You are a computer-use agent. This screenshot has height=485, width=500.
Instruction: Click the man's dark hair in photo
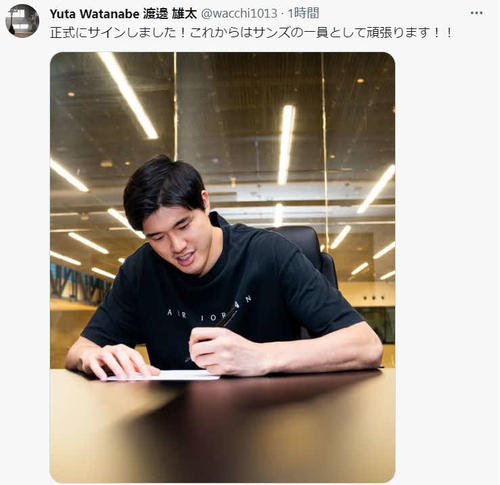click(163, 188)
